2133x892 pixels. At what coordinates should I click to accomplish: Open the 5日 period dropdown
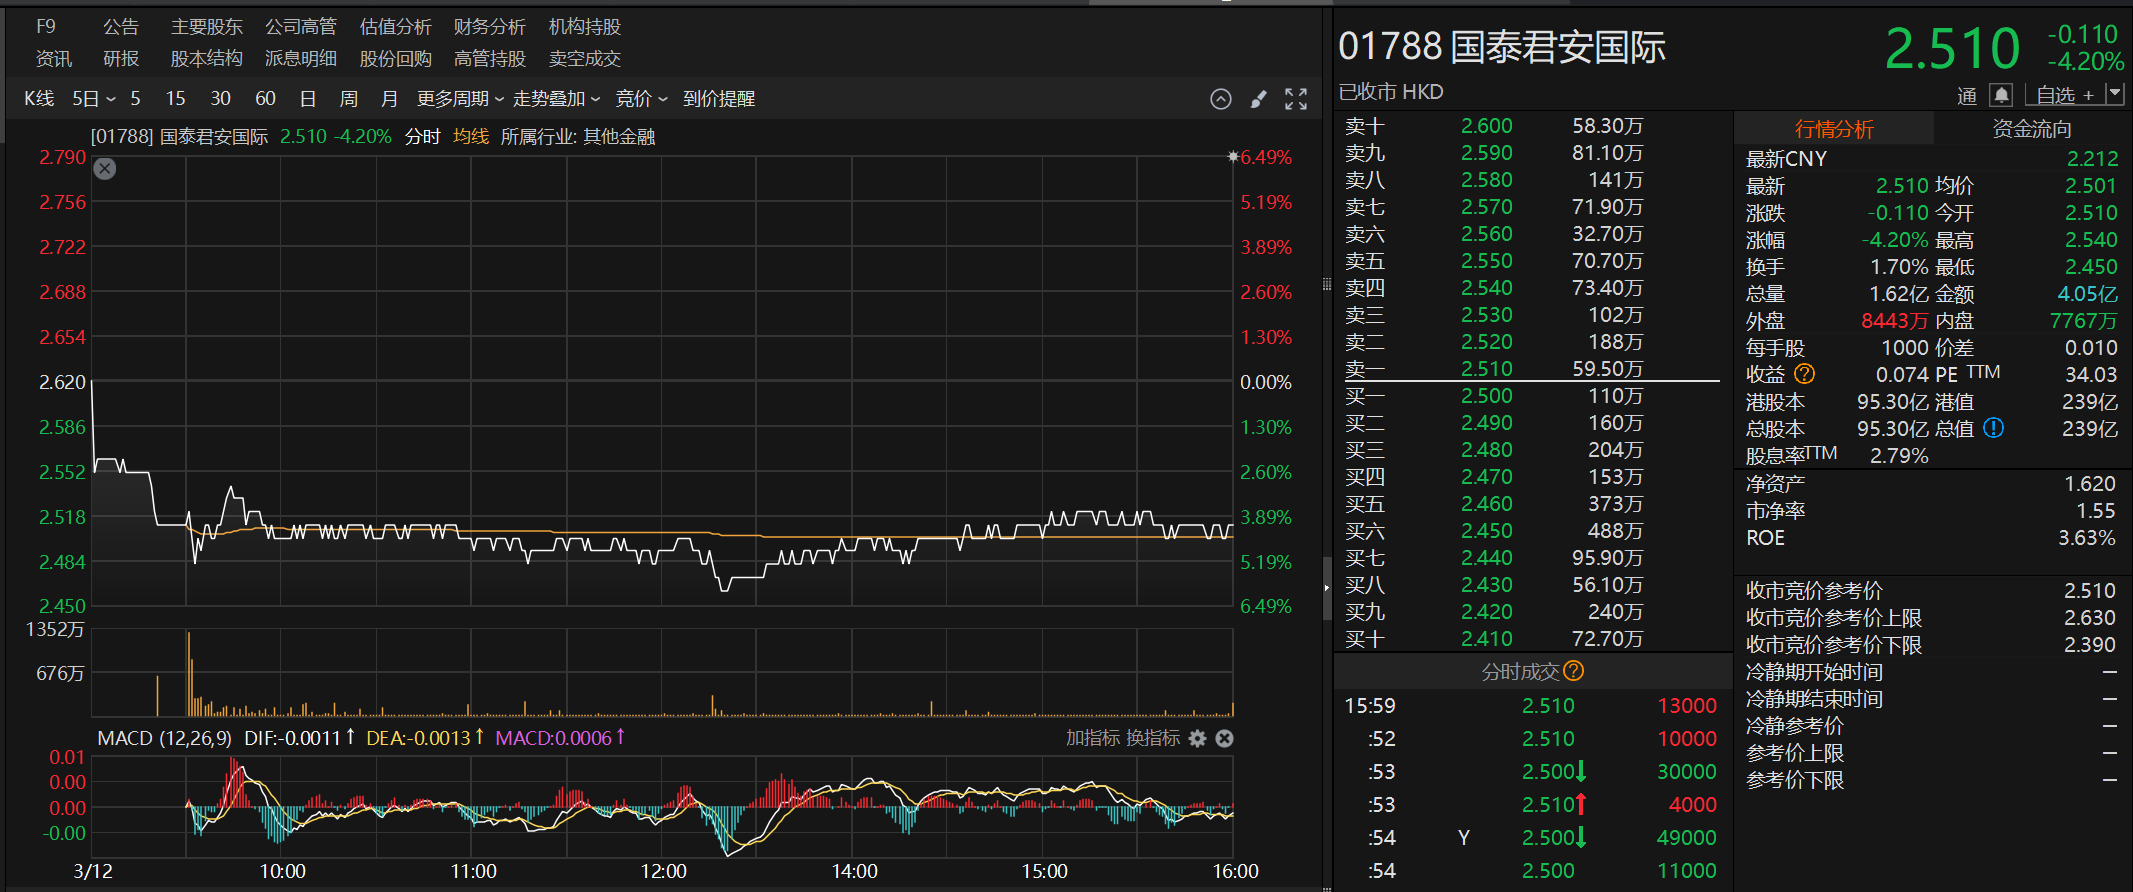(94, 99)
